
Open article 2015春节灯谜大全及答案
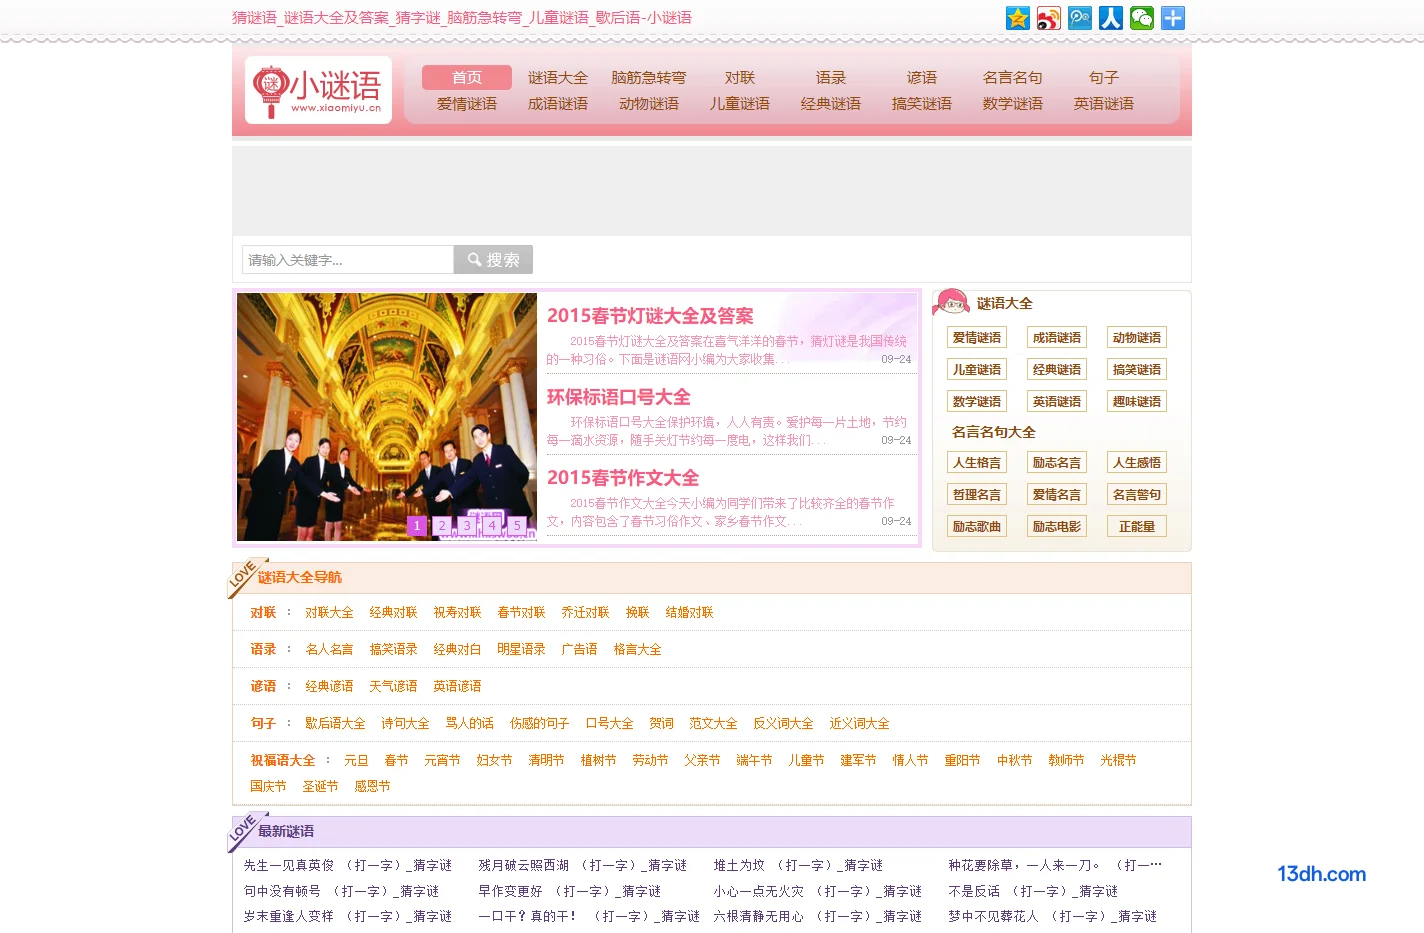(x=650, y=315)
